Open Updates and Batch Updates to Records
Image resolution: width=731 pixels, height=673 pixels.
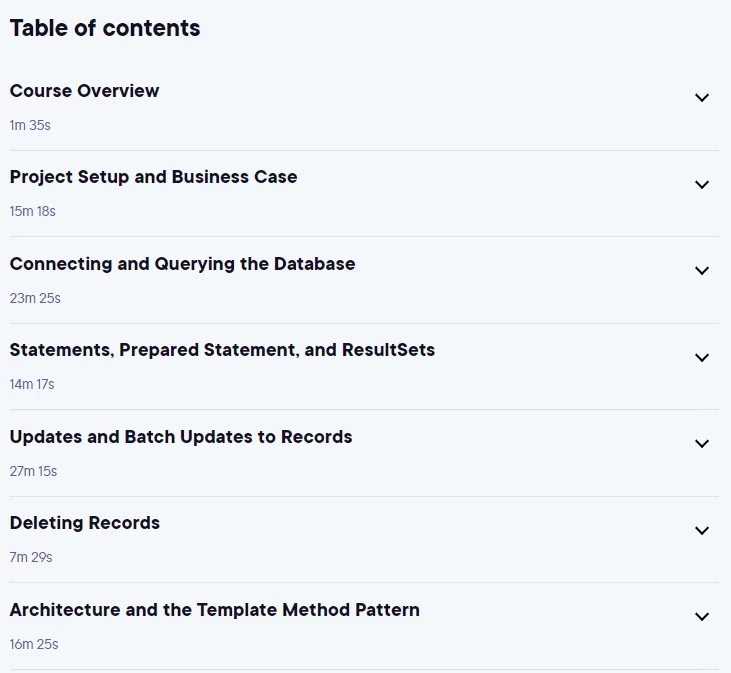click(x=181, y=437)
